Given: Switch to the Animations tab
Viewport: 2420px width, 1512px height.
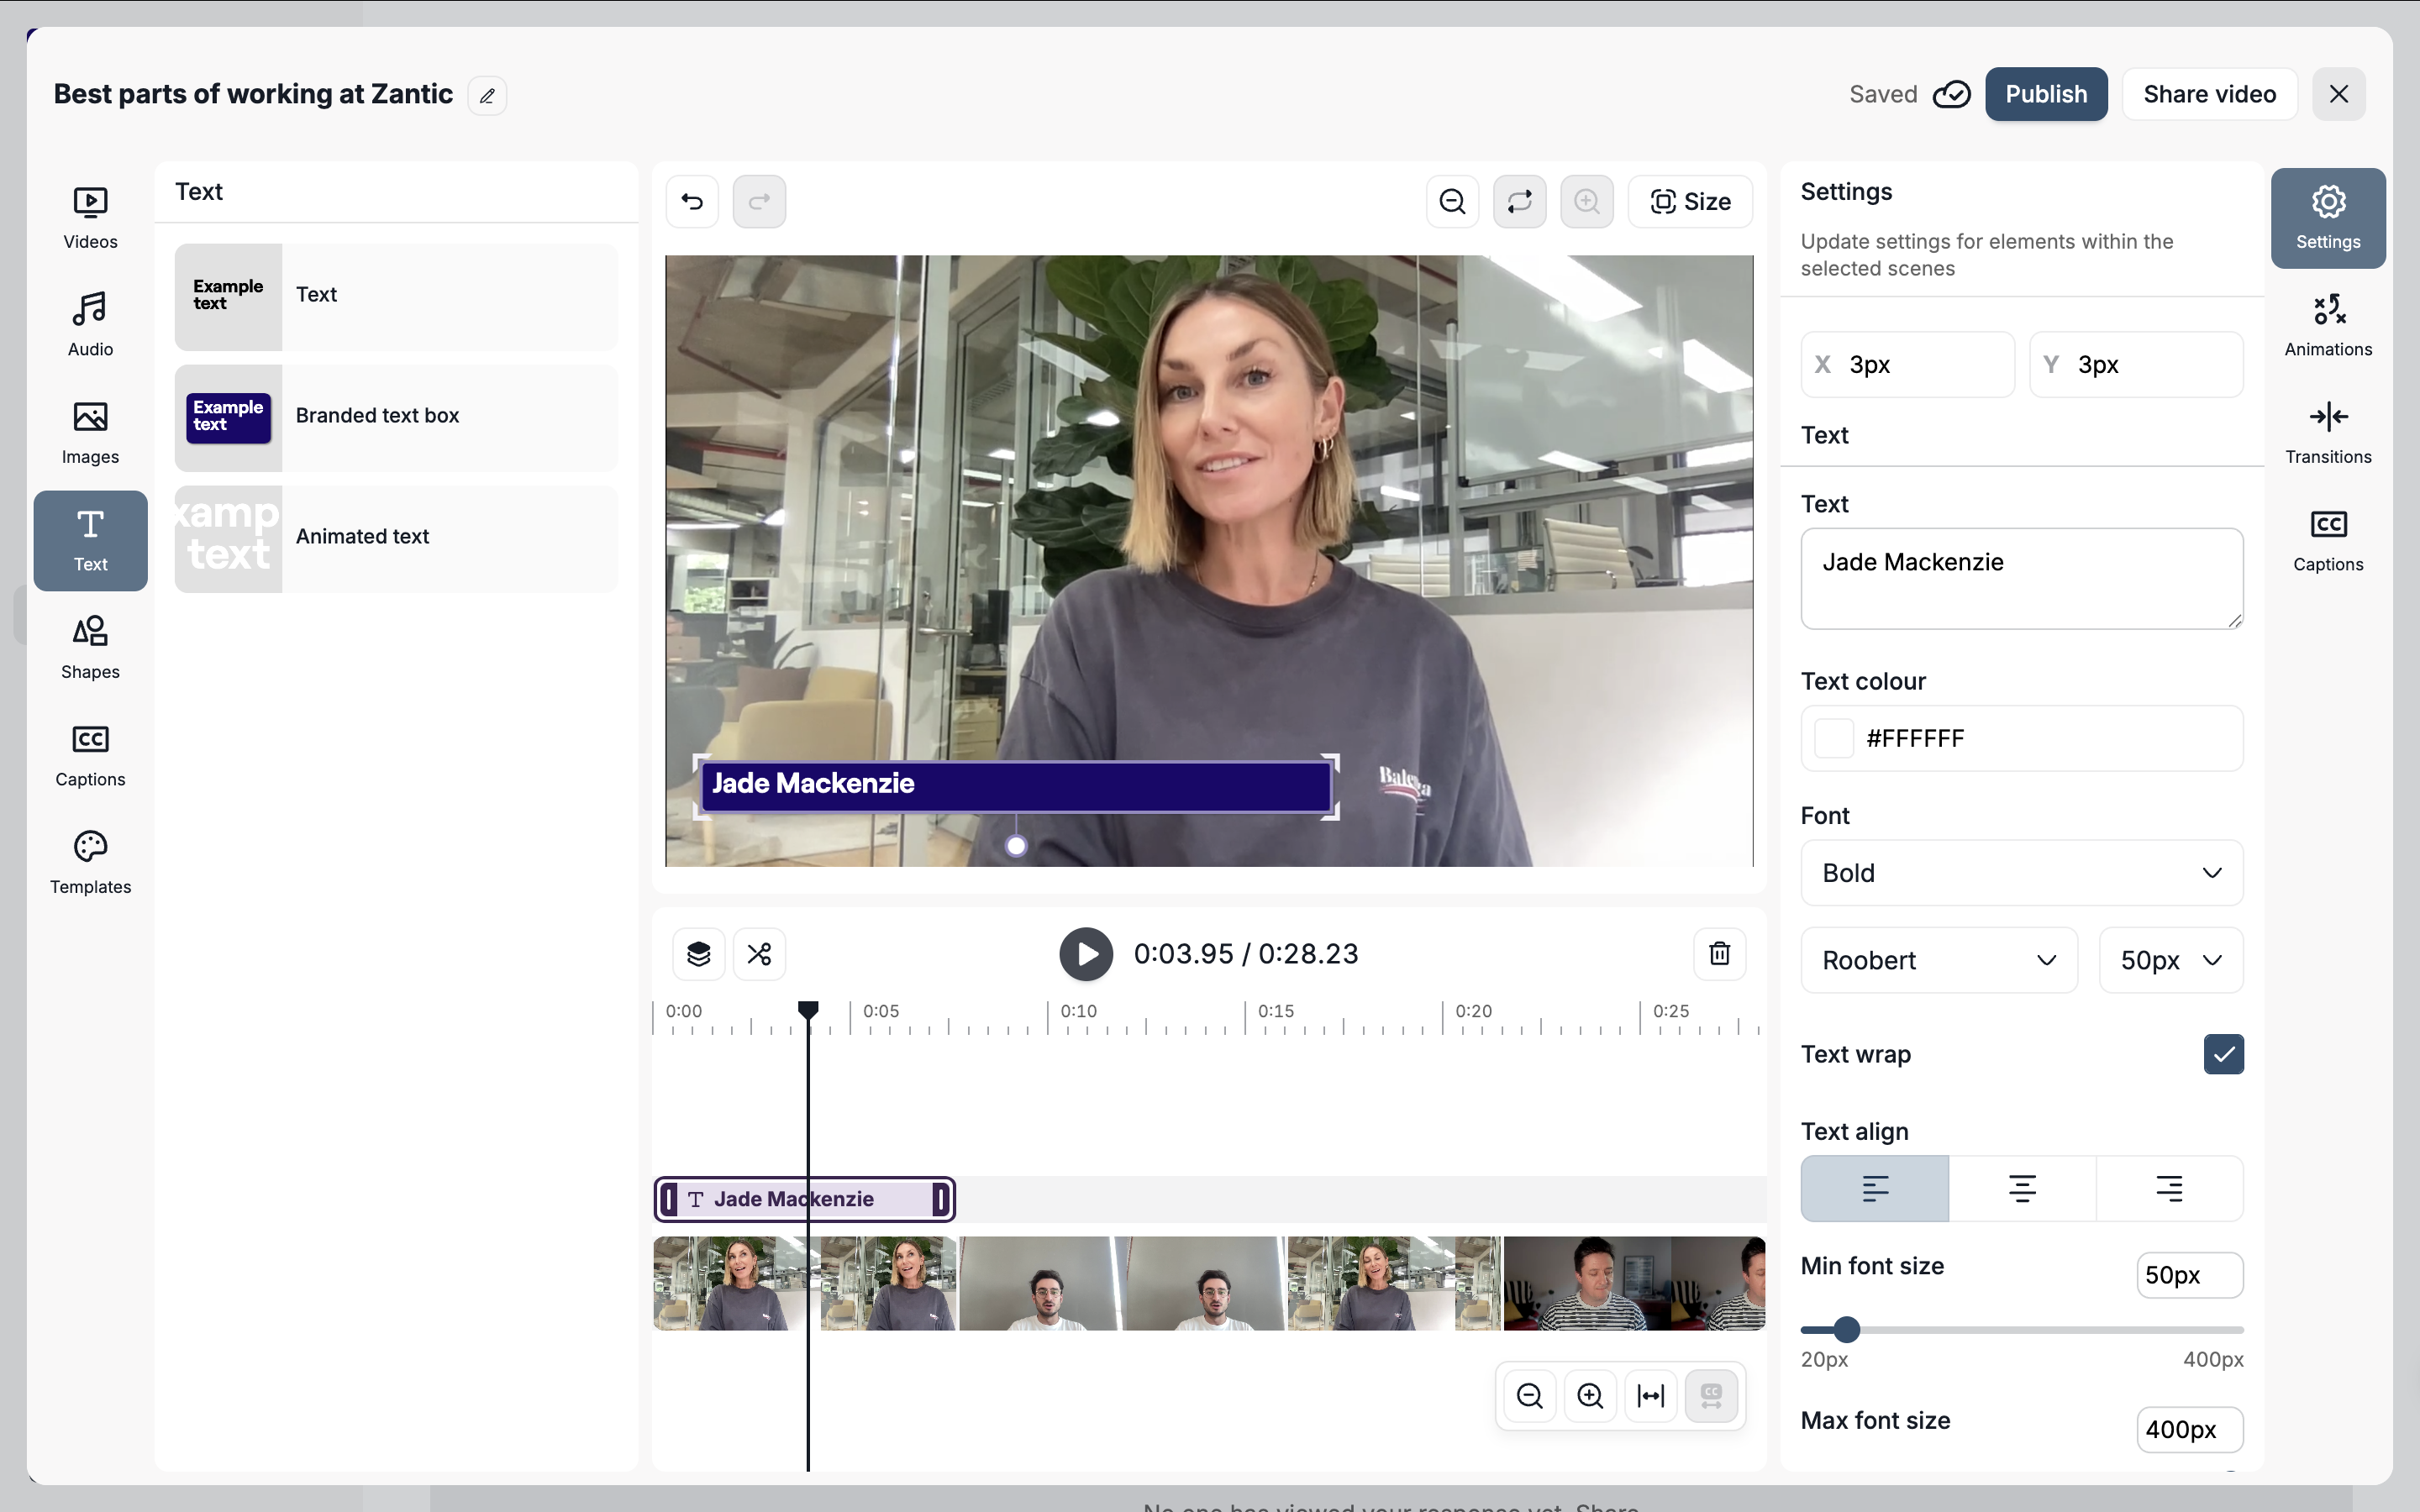Looking at the screenshot, I should pyautogui.click(x=2327, y=325).
